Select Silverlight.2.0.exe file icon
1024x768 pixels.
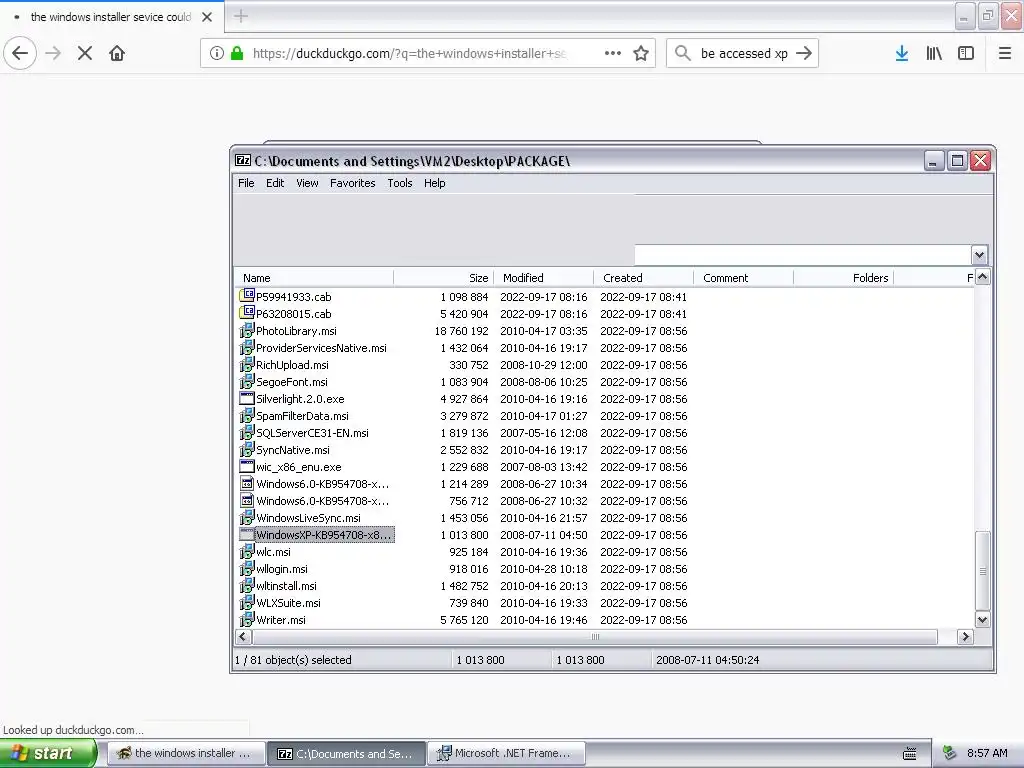pyautogui.click(x=247, y=398)
